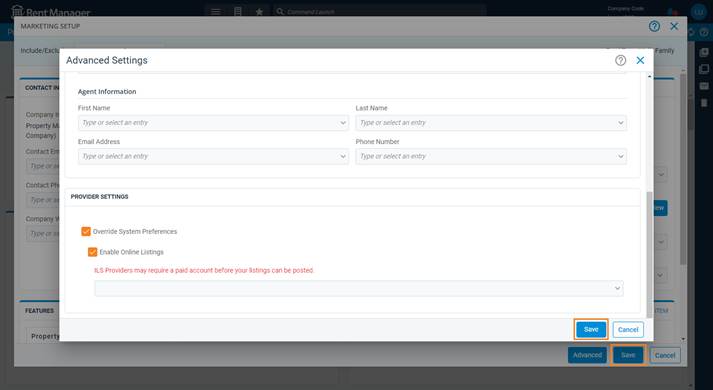Click Advanced button in Marketing Setup
713x390 pixels.
click(x=587, y=355)
